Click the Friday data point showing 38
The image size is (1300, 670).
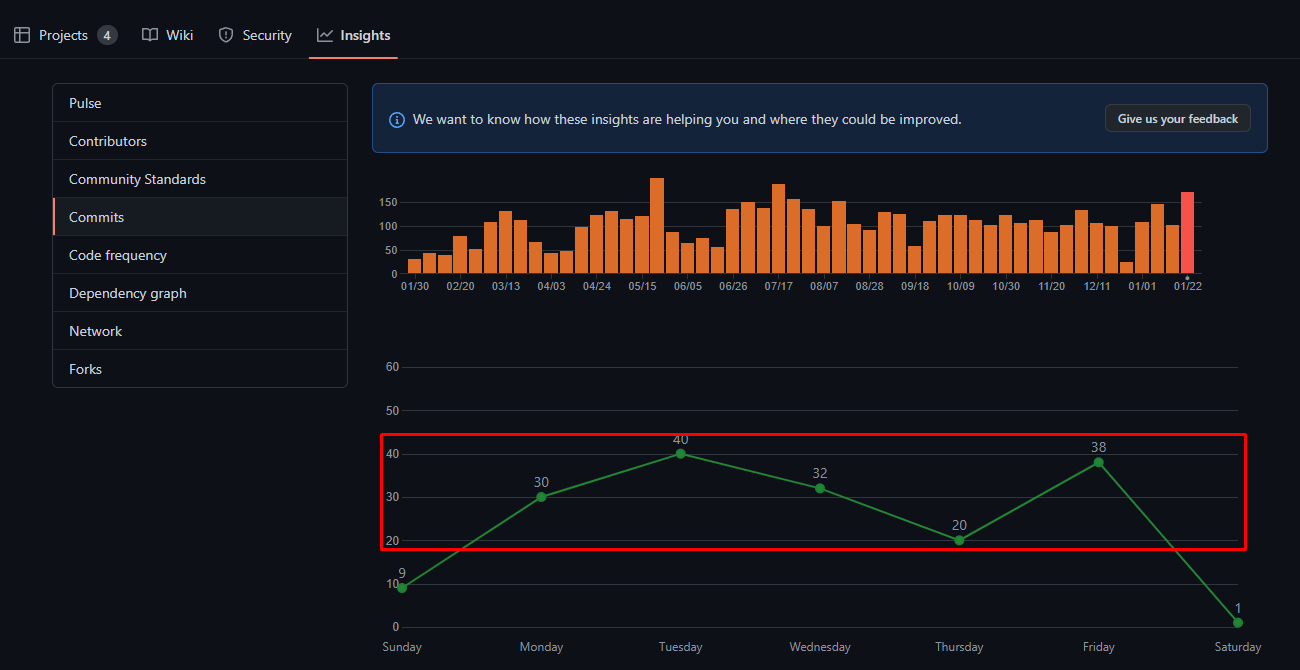pyautogui.click(x=1098, y=462)
